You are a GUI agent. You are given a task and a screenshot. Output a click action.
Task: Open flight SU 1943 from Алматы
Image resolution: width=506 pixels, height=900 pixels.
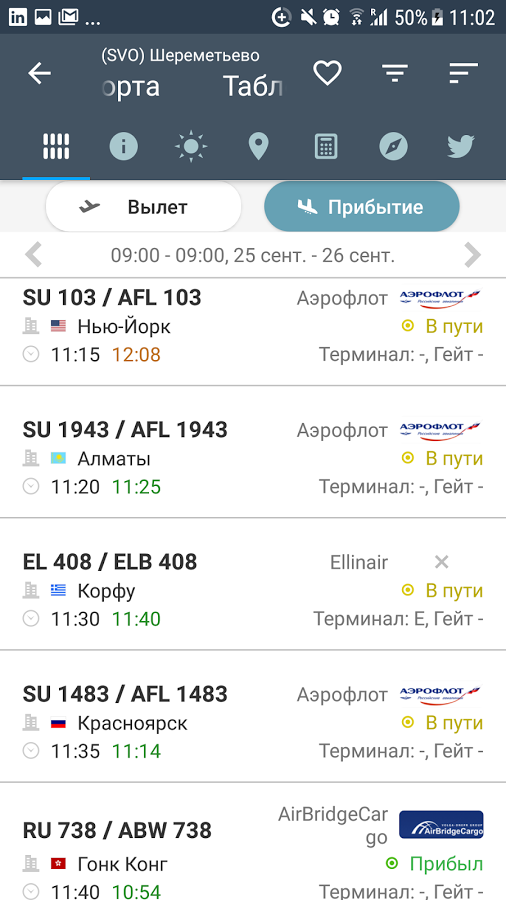point(253,452)
